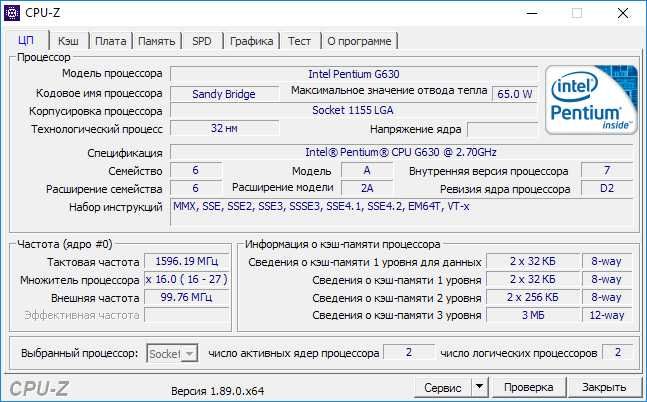Screen dimensions: 647x402
Task: Open the Выбранный процессор Socket combo box
Action: click(172, 354)
